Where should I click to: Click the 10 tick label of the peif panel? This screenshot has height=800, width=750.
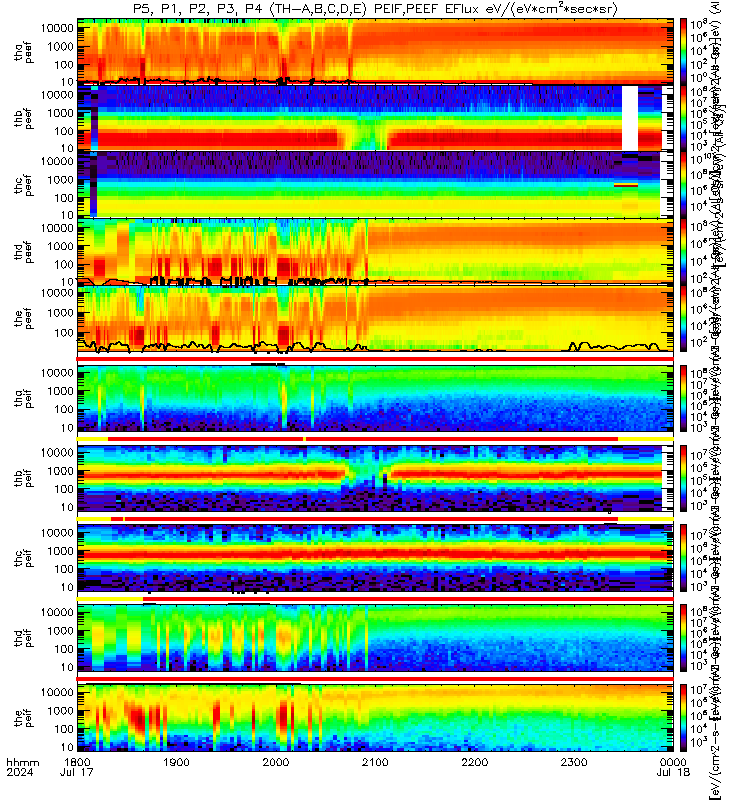67,747
